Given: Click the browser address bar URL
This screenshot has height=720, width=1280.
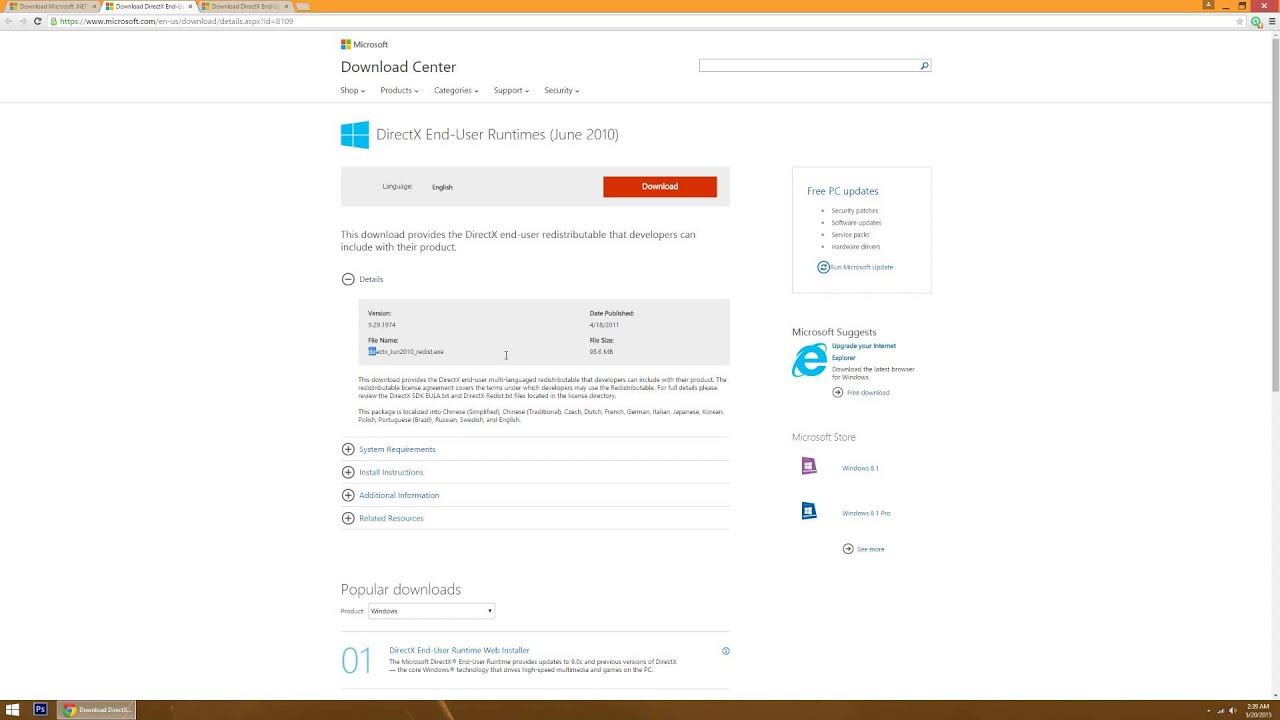Looking at the screenshot, I should [176, 21].
